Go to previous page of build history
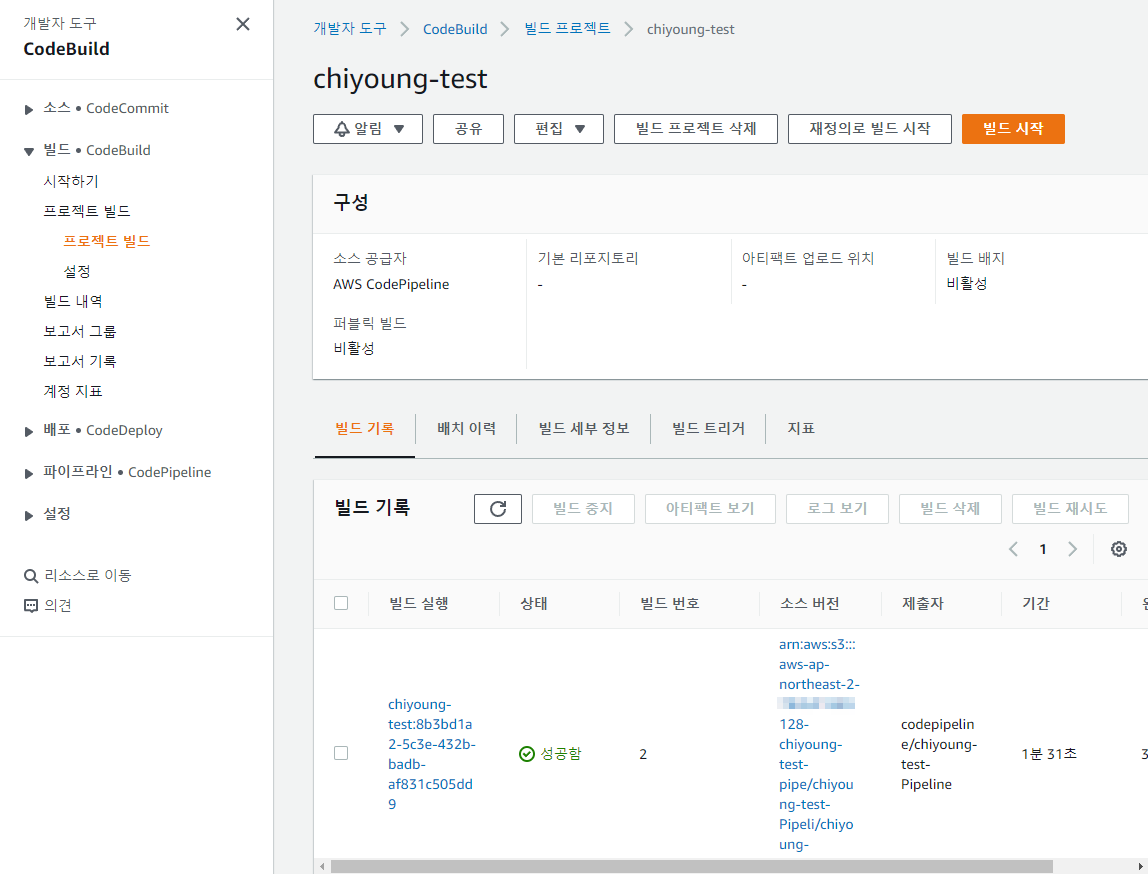This screenshot has width=1148, height=874. click(x=1013, y=549)
